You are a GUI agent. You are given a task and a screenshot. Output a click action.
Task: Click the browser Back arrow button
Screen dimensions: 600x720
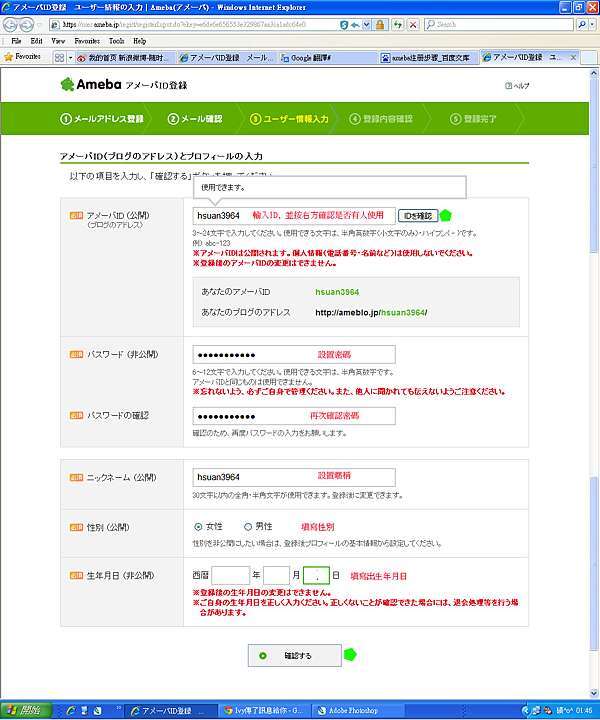click(x=10, y=24)
